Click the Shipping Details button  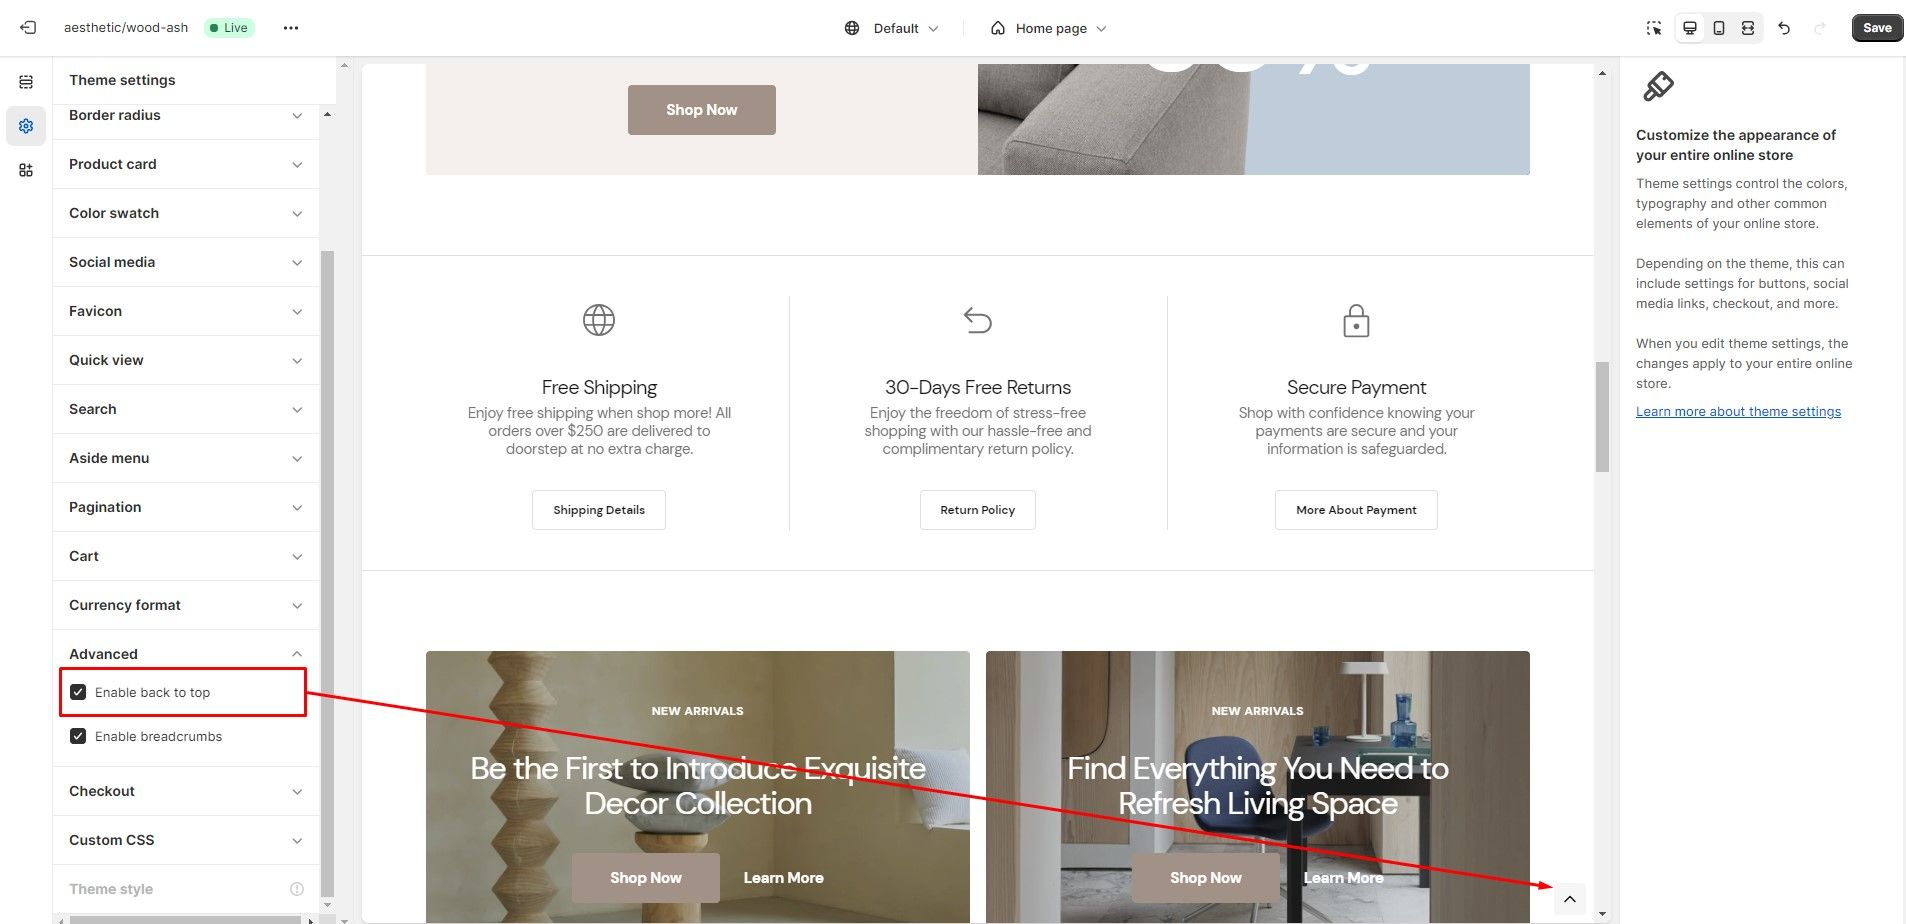(599, 510)
